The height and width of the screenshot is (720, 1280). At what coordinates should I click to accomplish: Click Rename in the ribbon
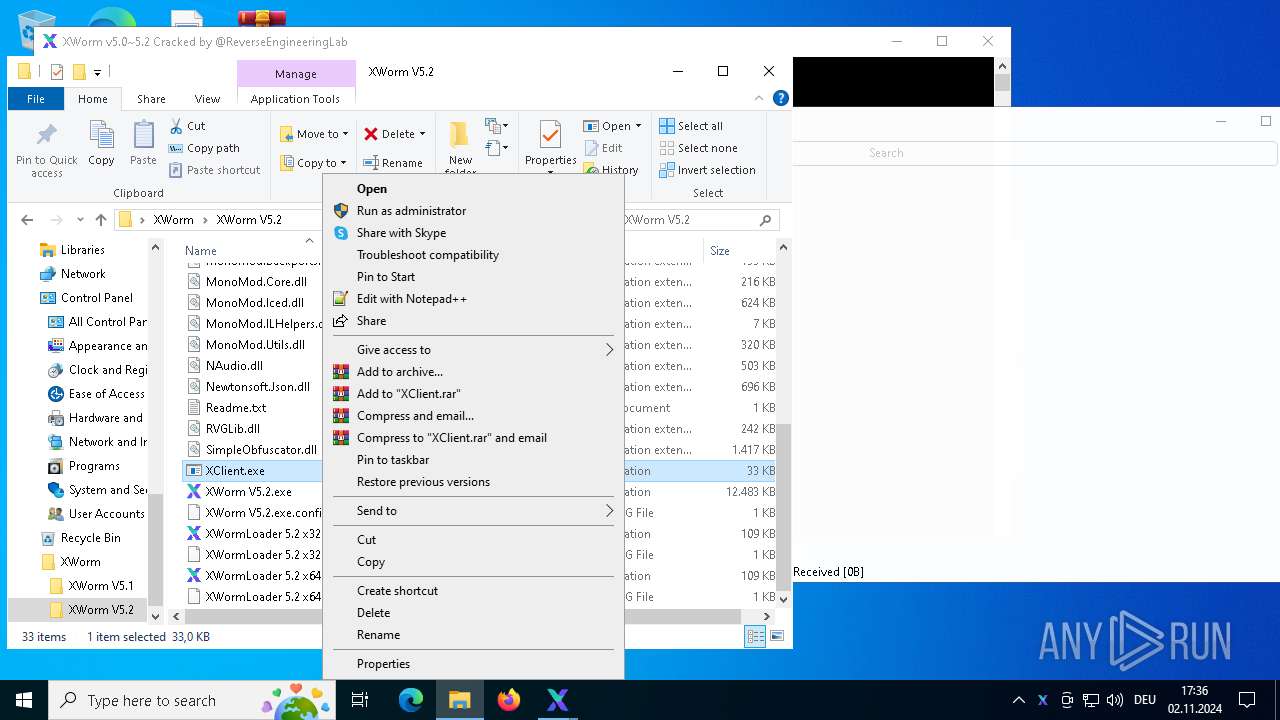pos(393,163)
